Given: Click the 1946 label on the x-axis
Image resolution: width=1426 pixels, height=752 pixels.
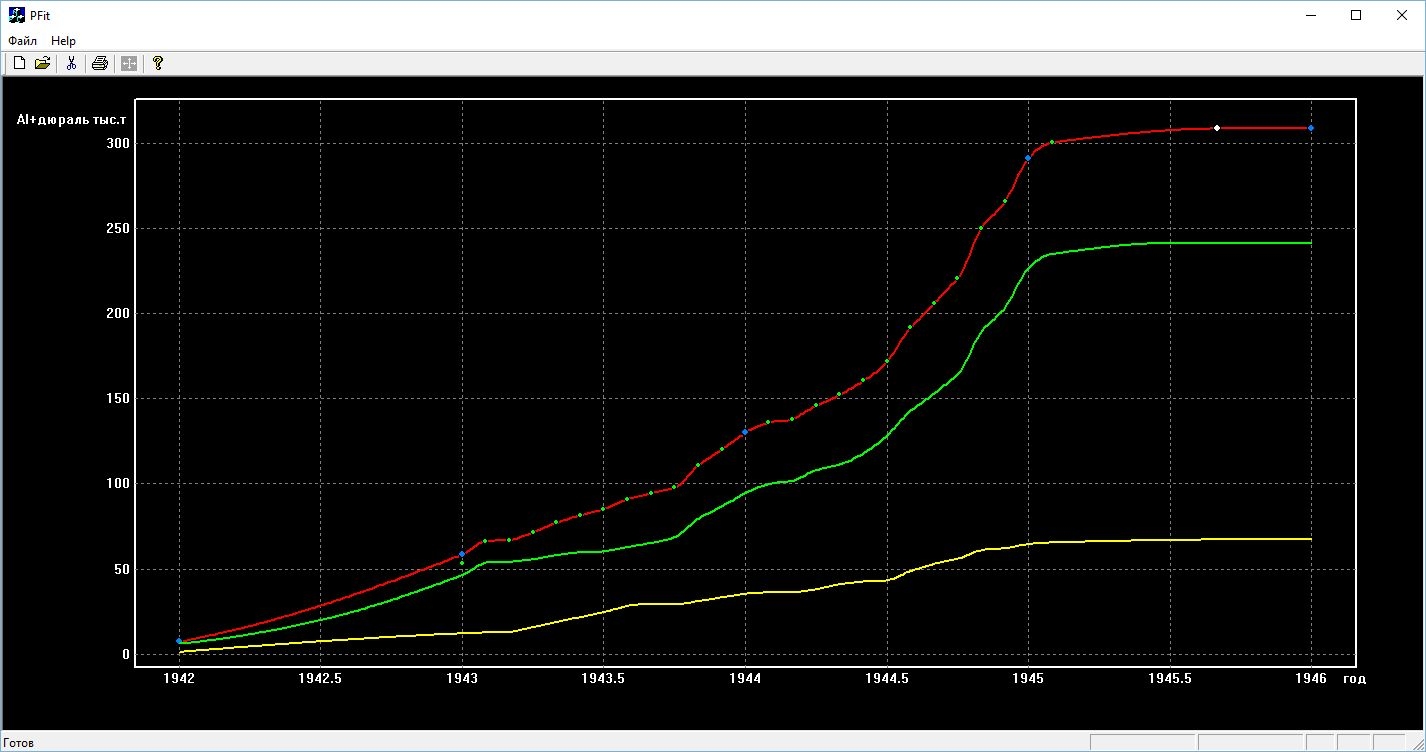Looking at the screenshot, I should pyautogui.click(x=1311, y=678).
